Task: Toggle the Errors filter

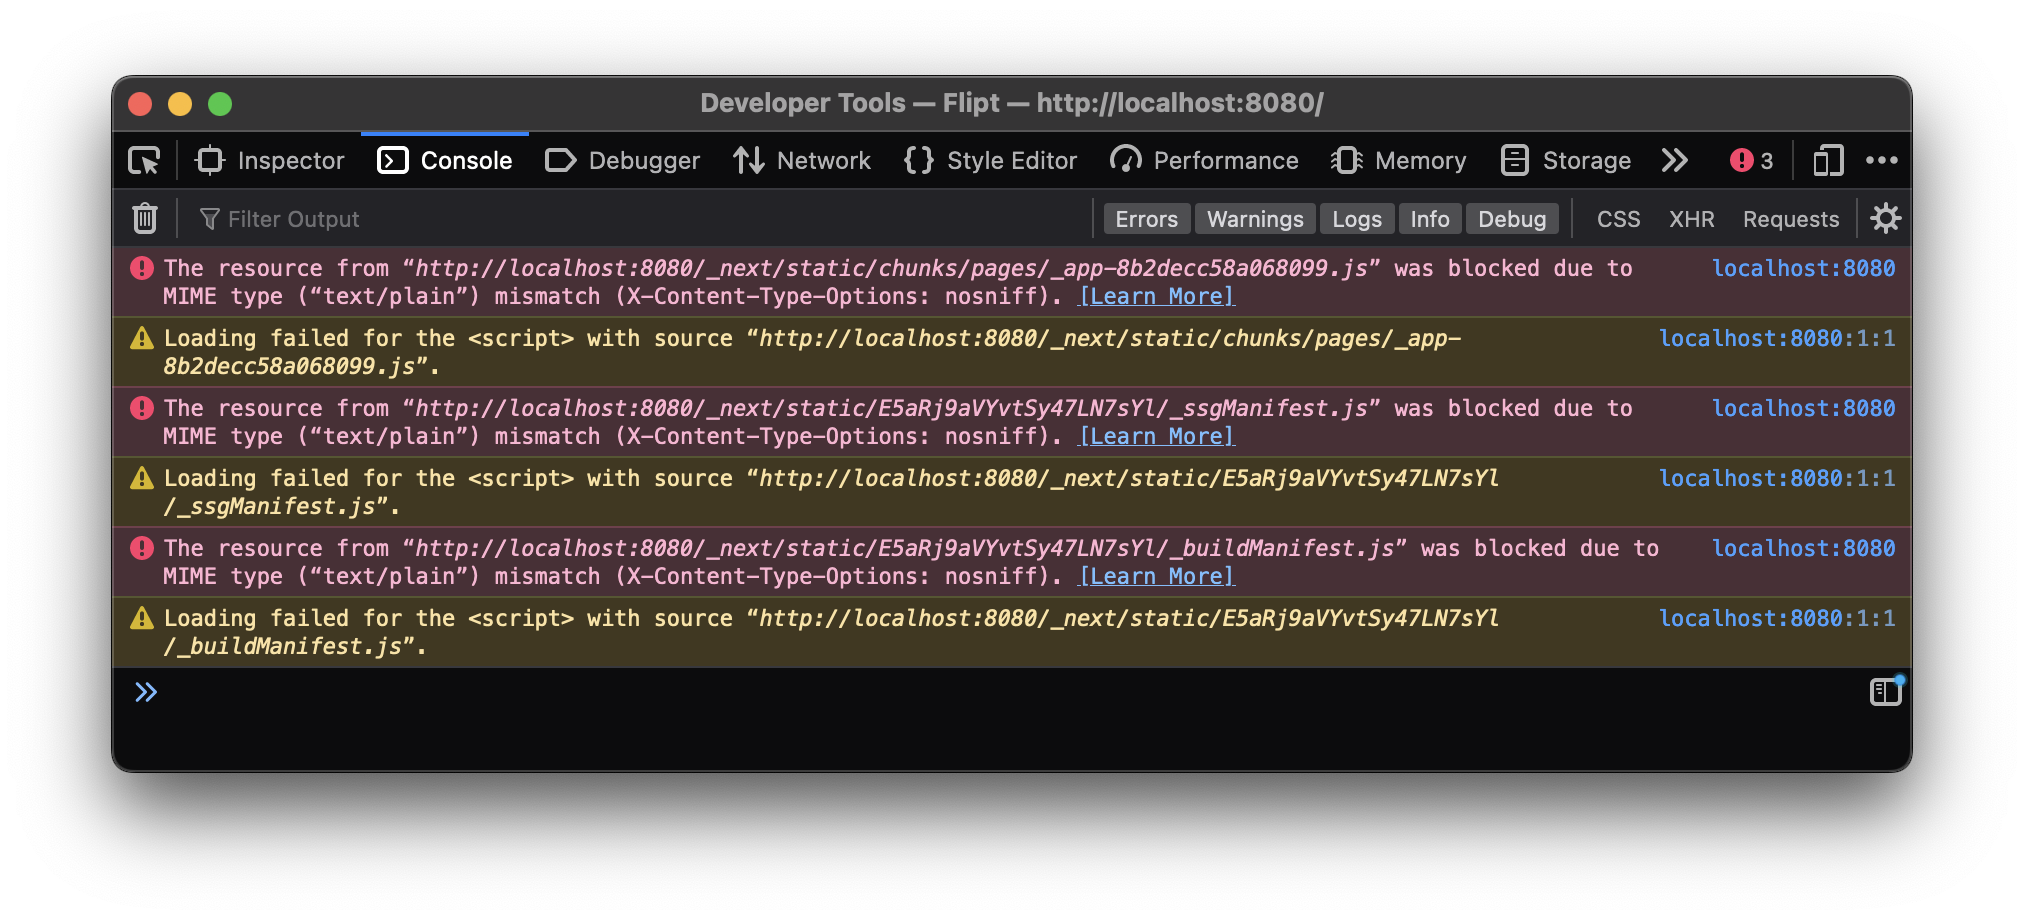Action: [x=1147, y=219]
